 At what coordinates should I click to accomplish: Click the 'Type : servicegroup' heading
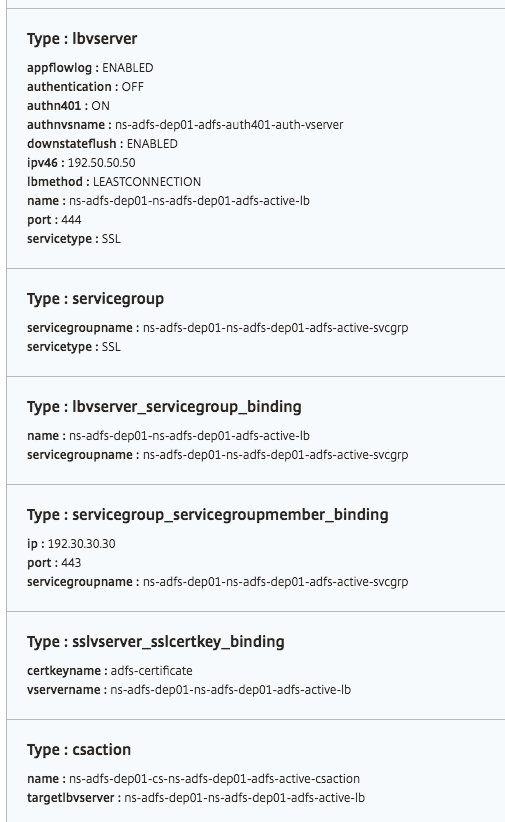pos(95,299)
